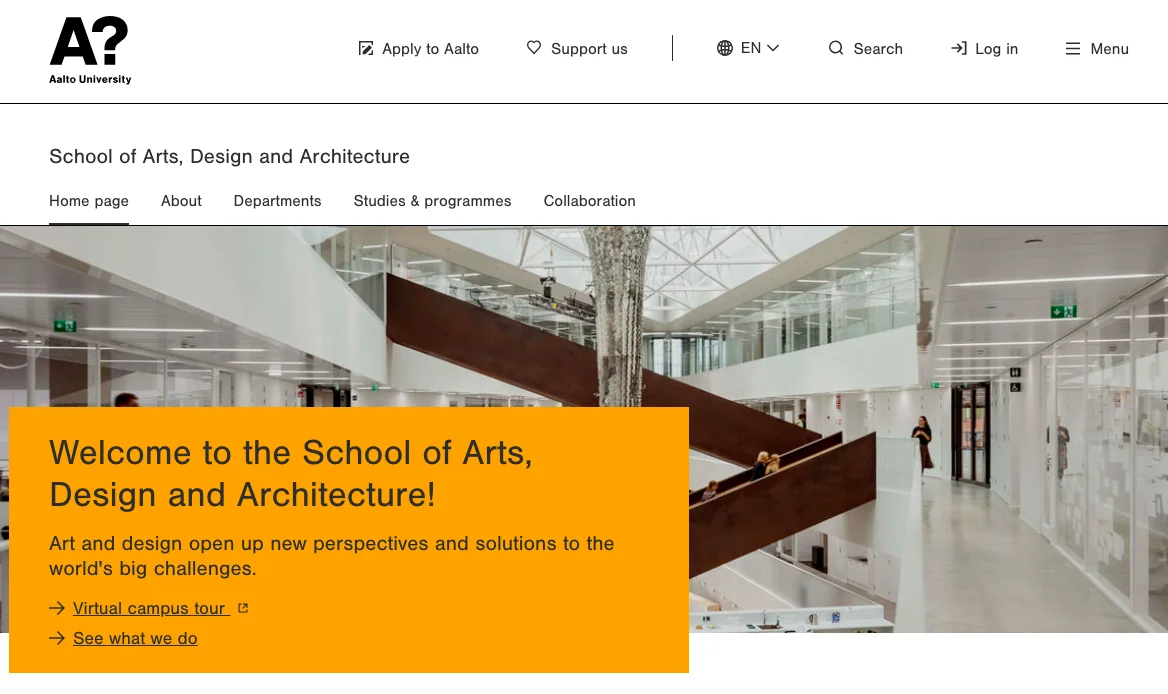Click the globe language icon
The height and width of the screenshot is (694, 1168).
click(x=725, y=48)
